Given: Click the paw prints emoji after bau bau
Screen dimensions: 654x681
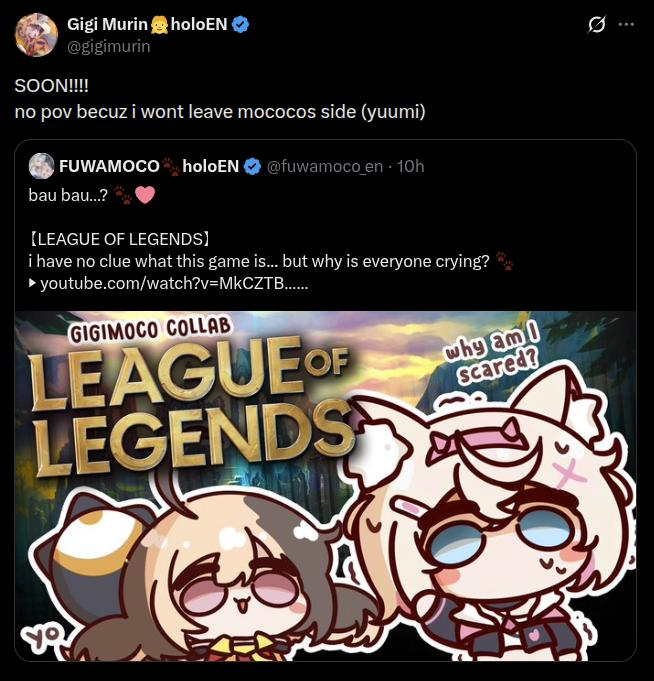Looking at the screenshot, I should [x=122, y=195].
